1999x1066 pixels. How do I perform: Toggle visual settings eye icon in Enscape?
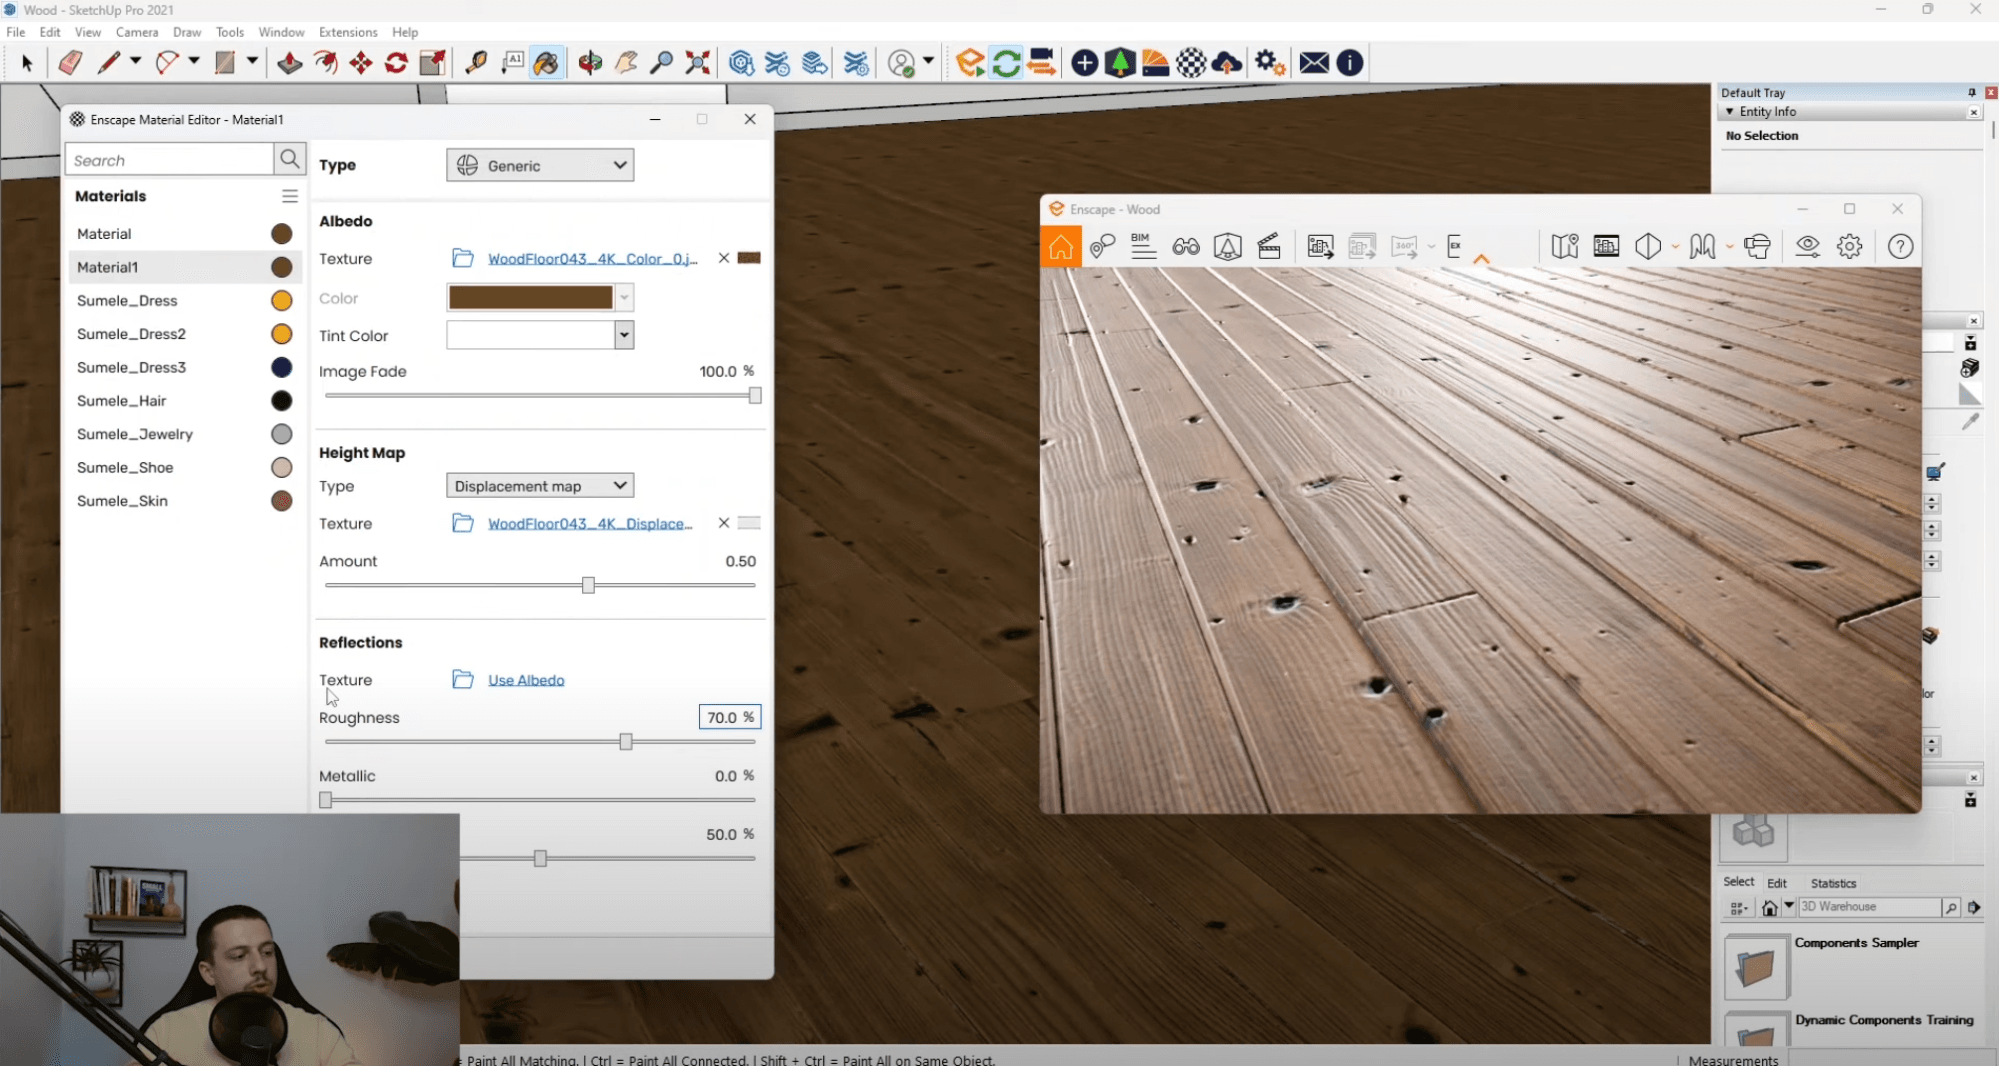click(x=1808, y=246)
